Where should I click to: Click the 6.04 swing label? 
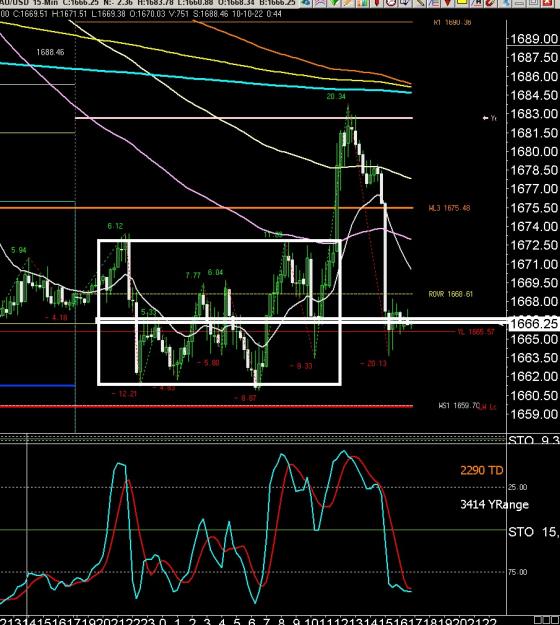pos(215,272)
